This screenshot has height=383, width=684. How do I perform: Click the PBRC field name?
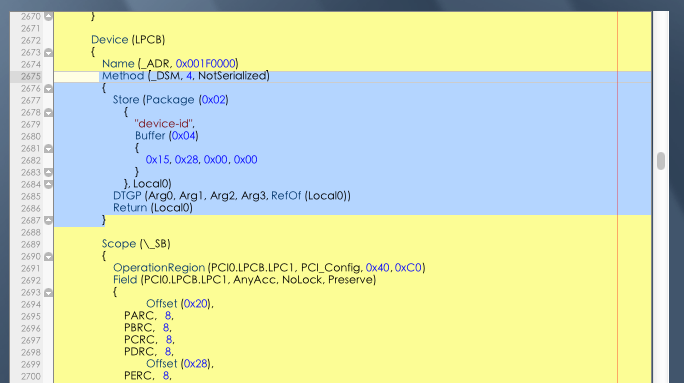pyautogui.click(x=139, y=328)
